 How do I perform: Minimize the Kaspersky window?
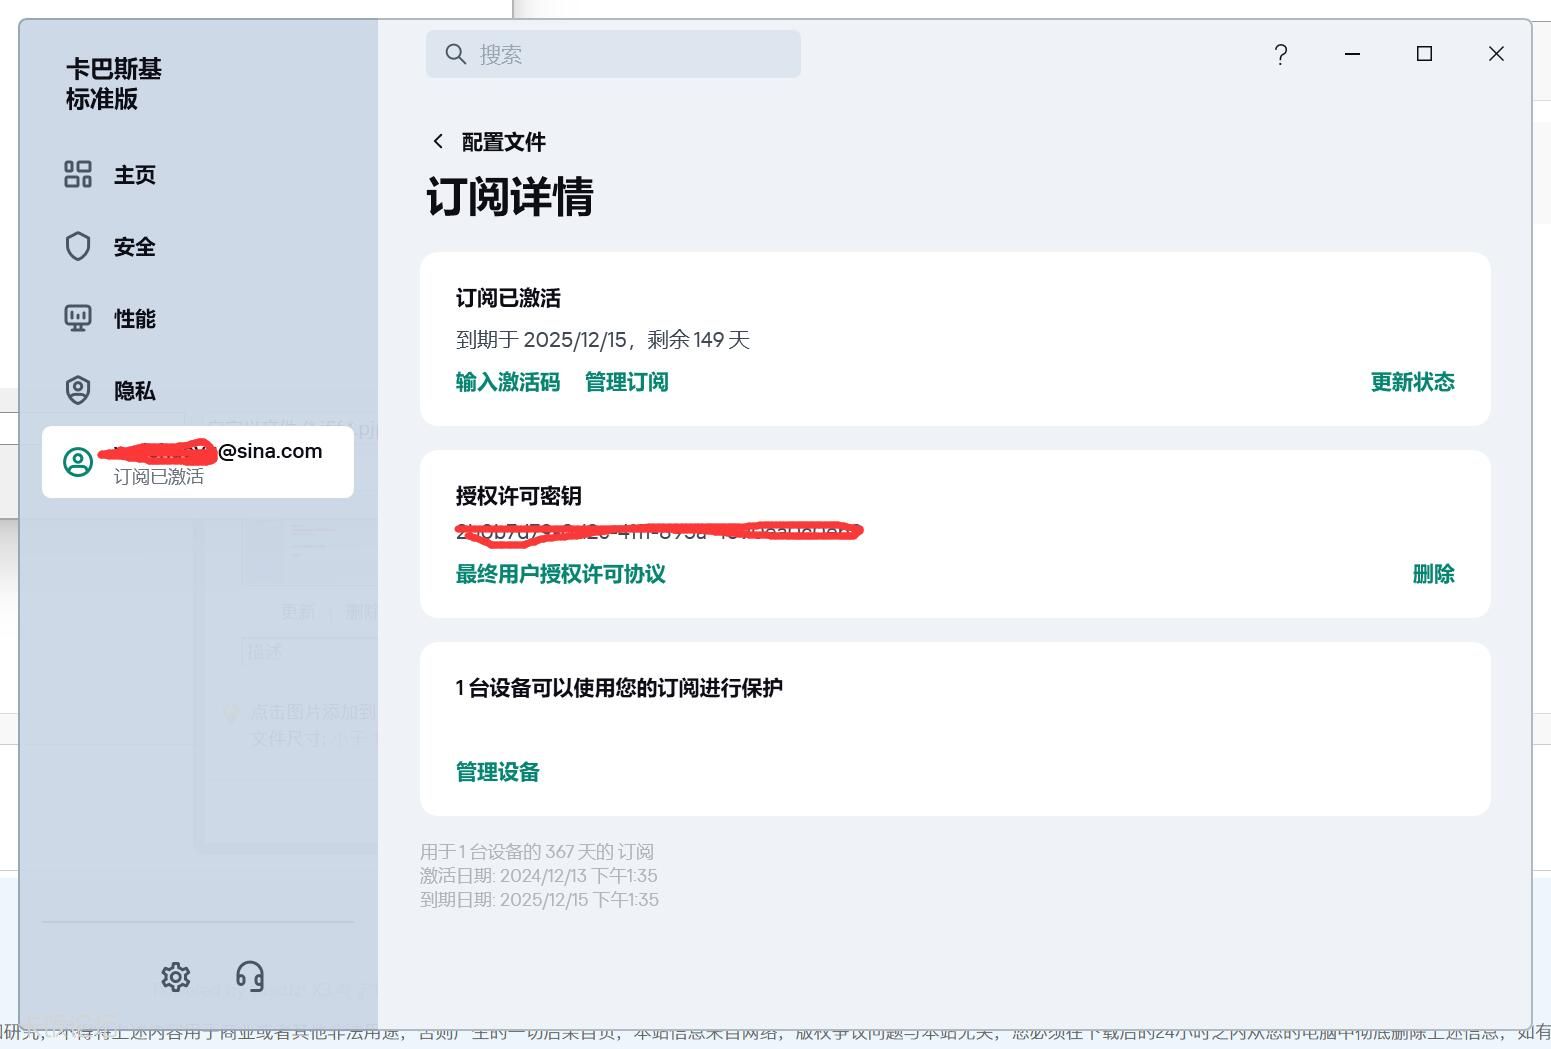[1353, 54]
